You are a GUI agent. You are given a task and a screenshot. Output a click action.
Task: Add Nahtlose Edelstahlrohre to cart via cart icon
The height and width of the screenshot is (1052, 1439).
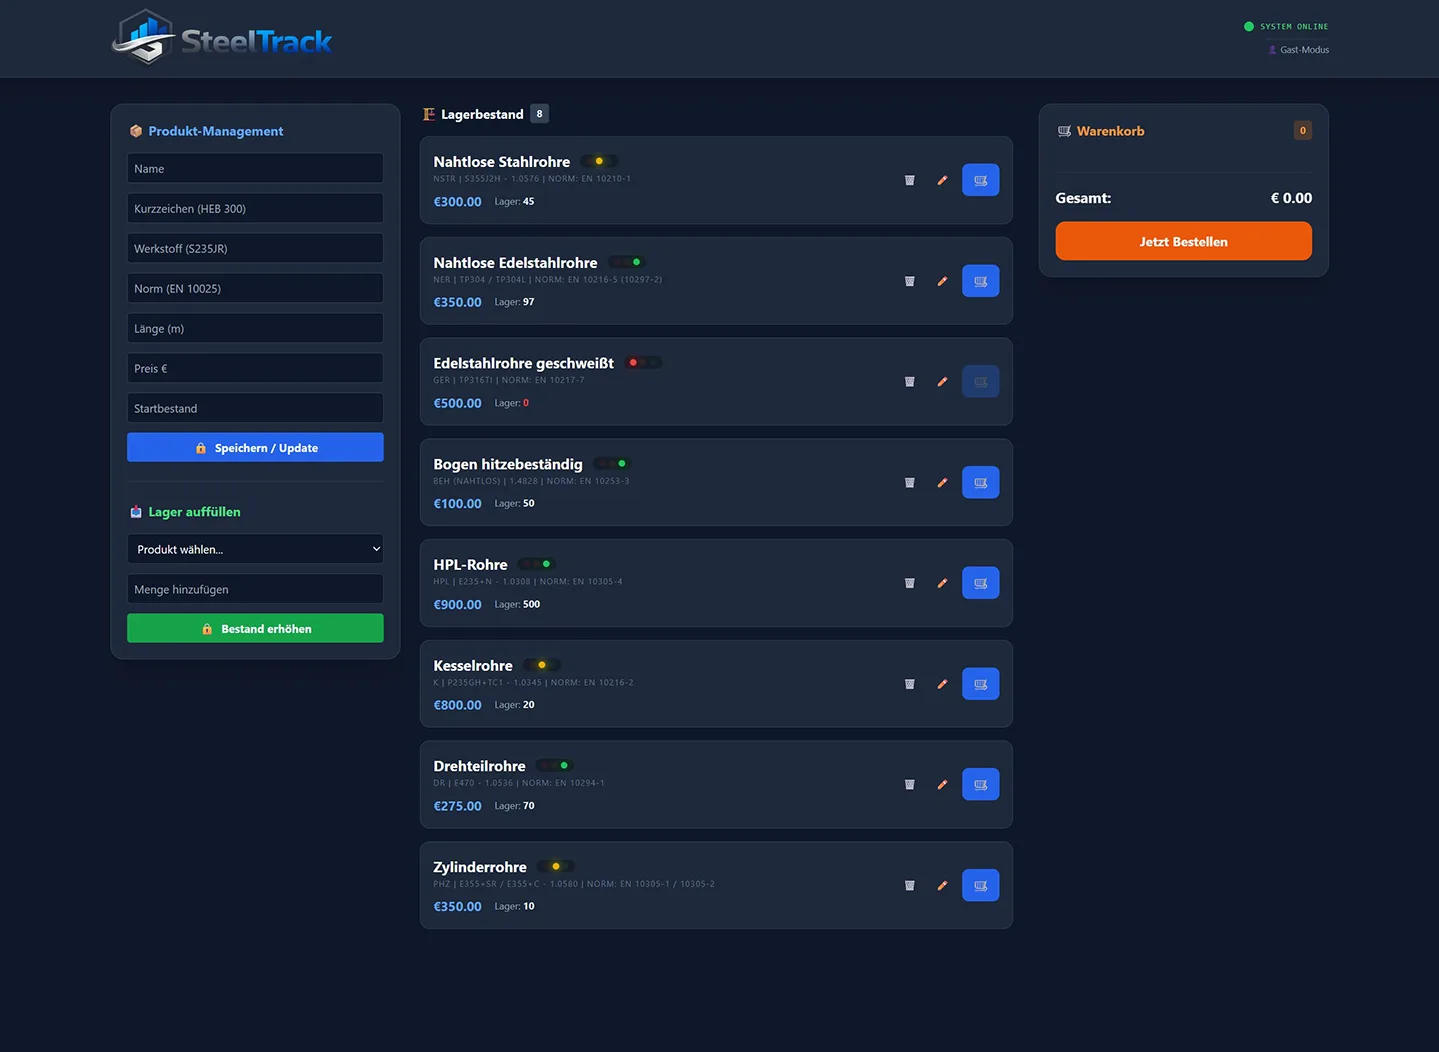(x=979, y=281)
